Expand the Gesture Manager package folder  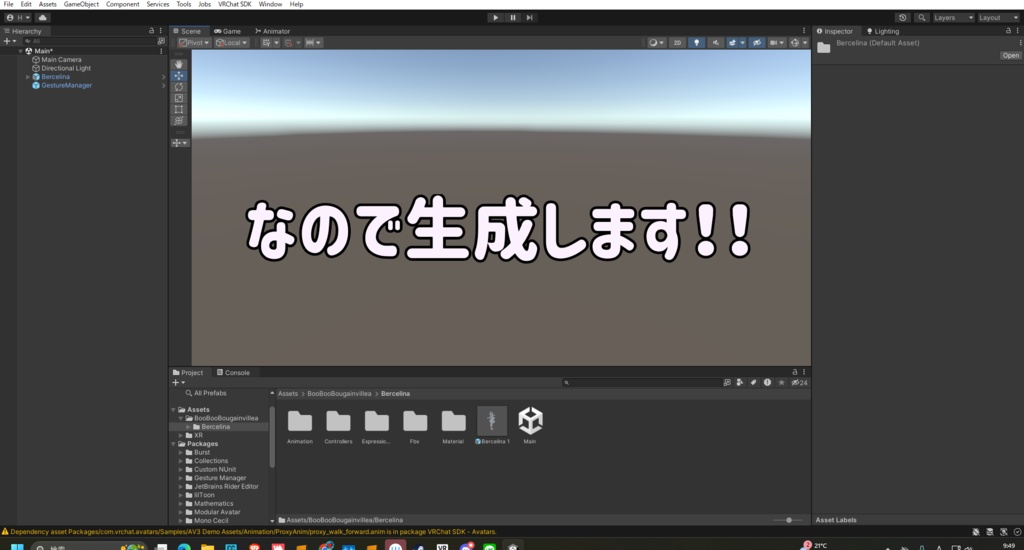pos(181,477)
